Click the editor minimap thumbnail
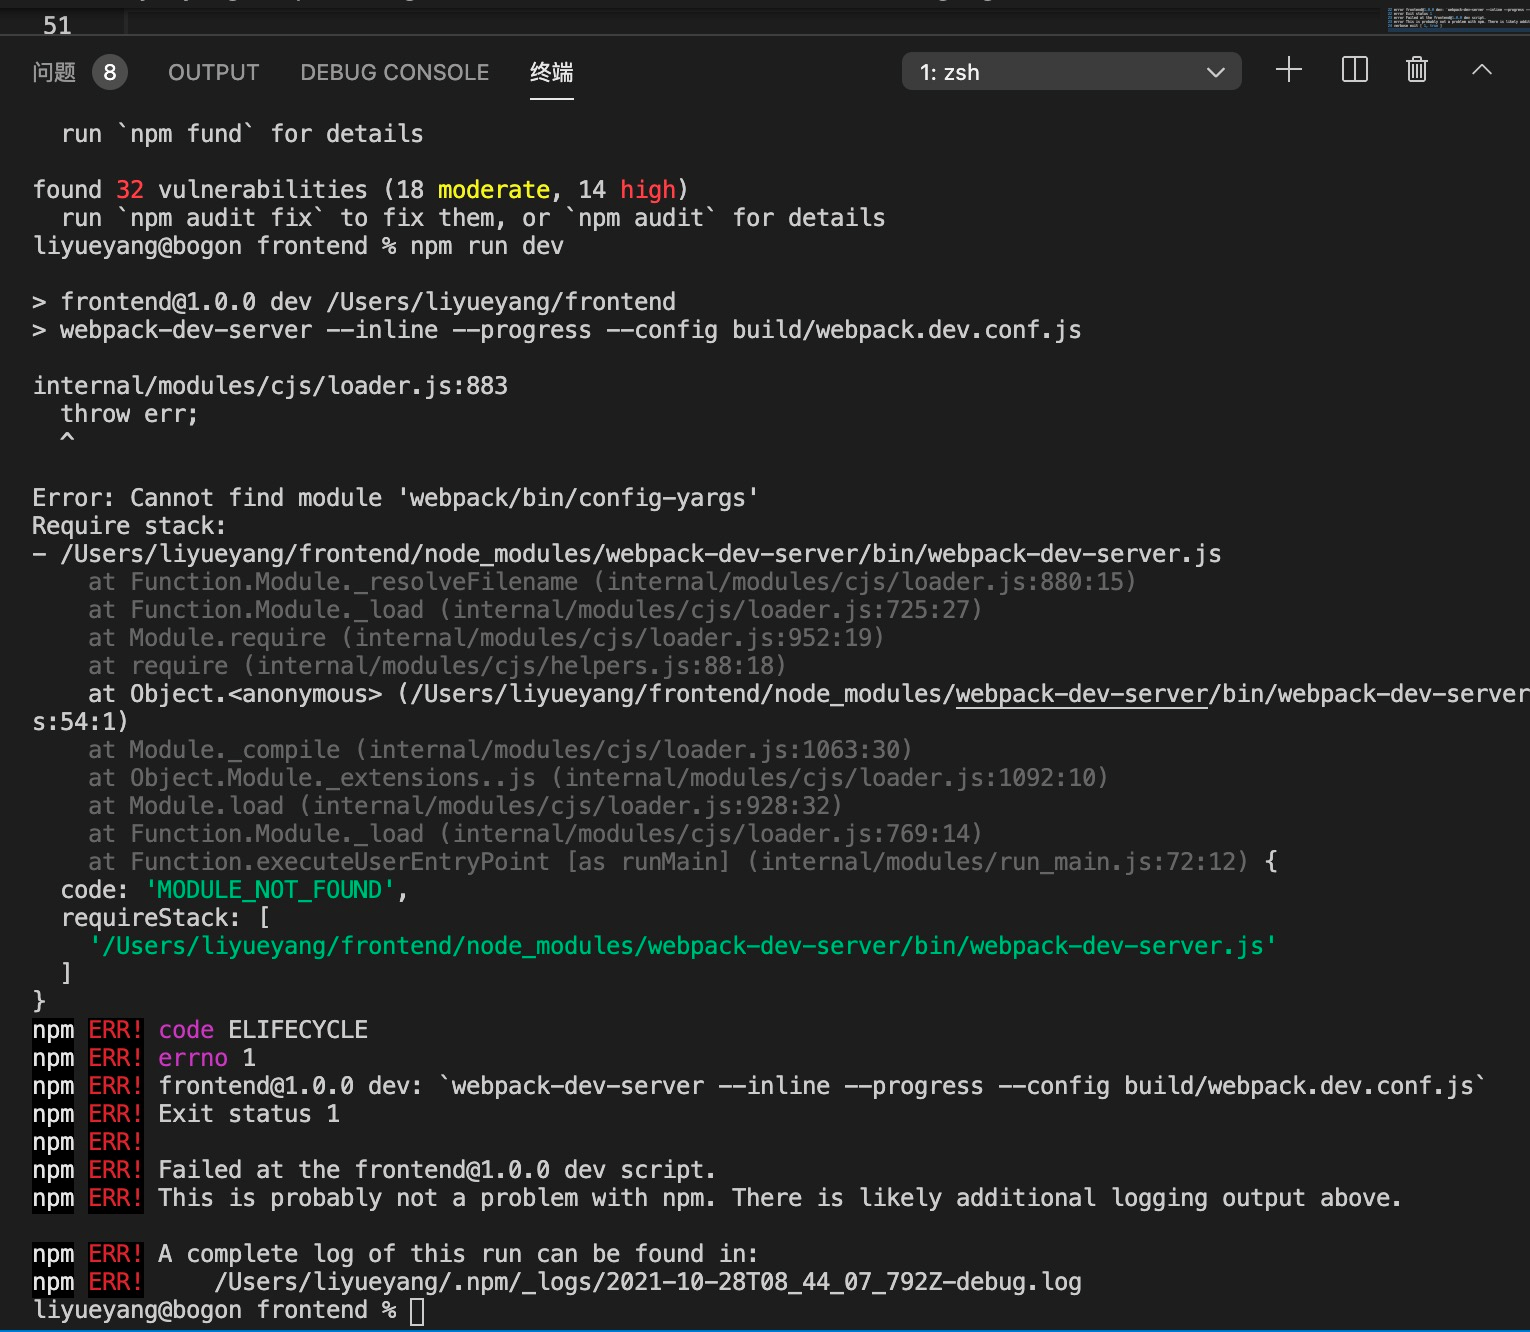The image size is (1530, 1332). [1458, 18]
